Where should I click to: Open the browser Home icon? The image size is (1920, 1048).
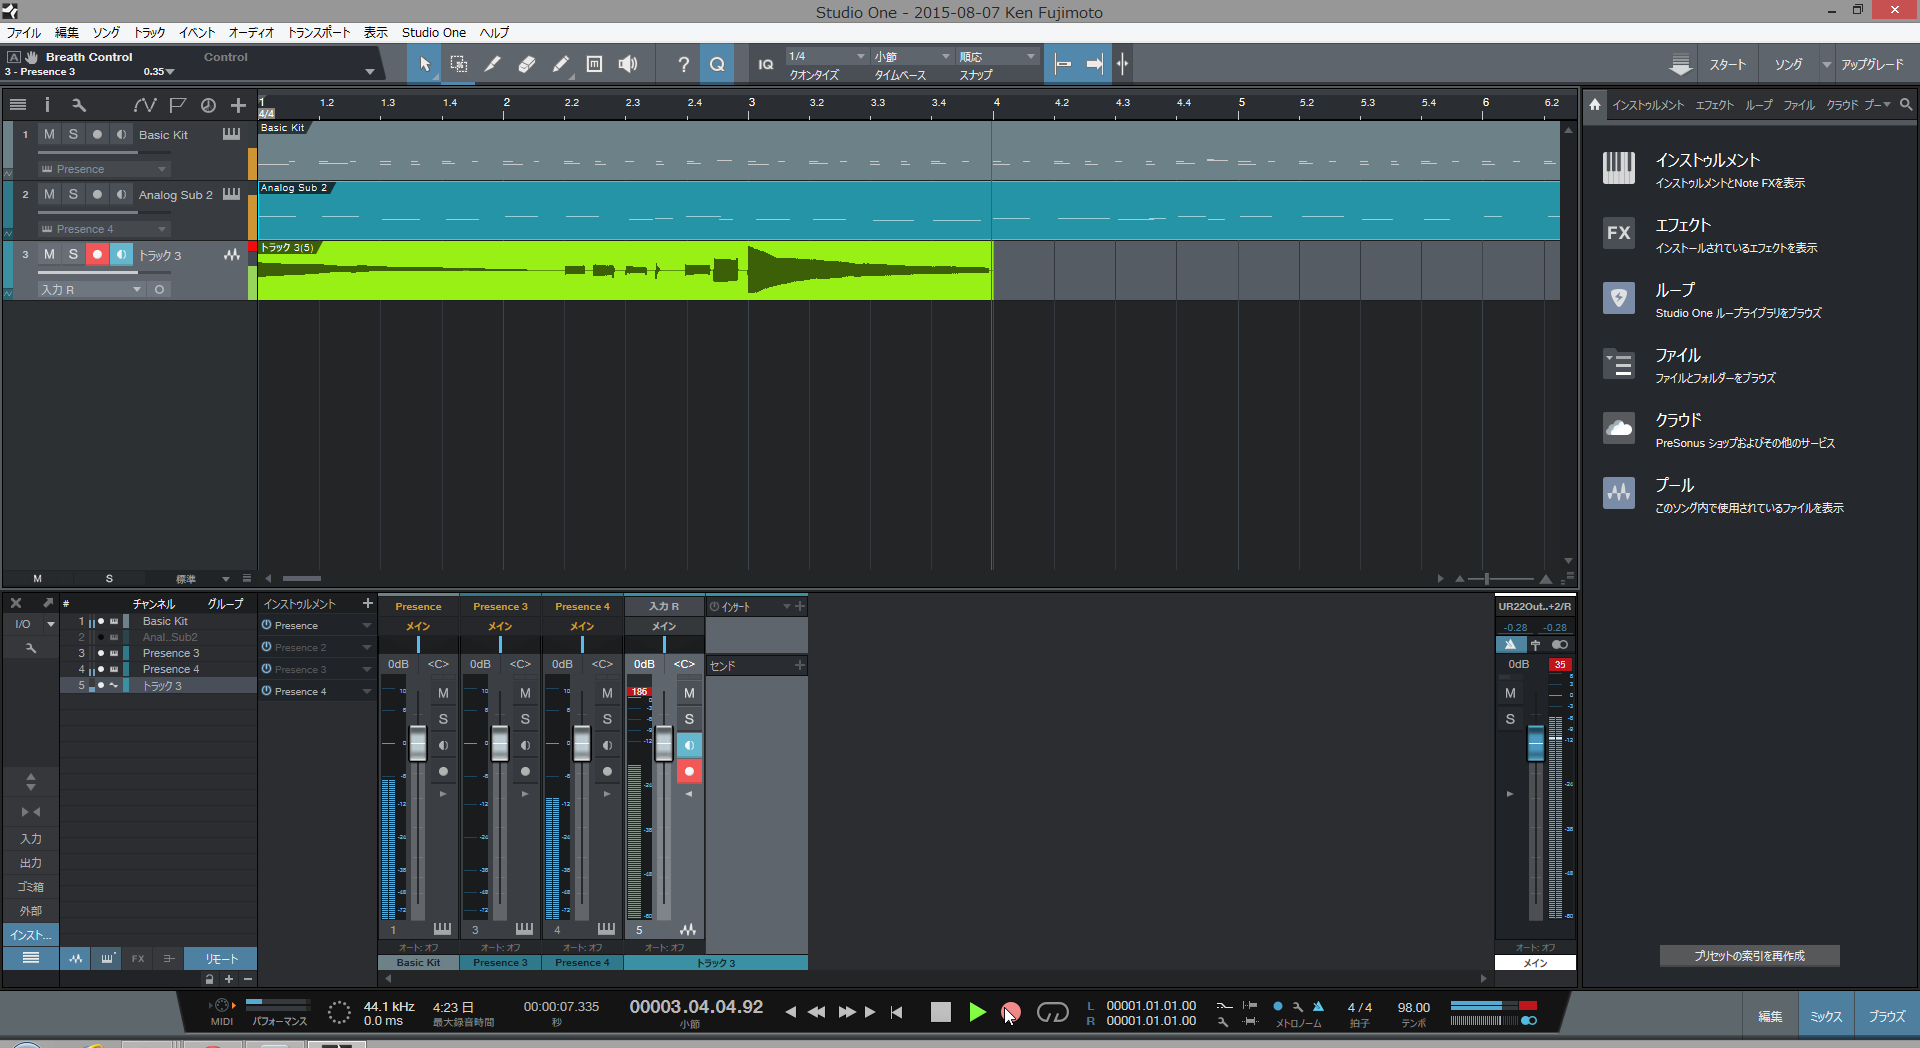1595,104
